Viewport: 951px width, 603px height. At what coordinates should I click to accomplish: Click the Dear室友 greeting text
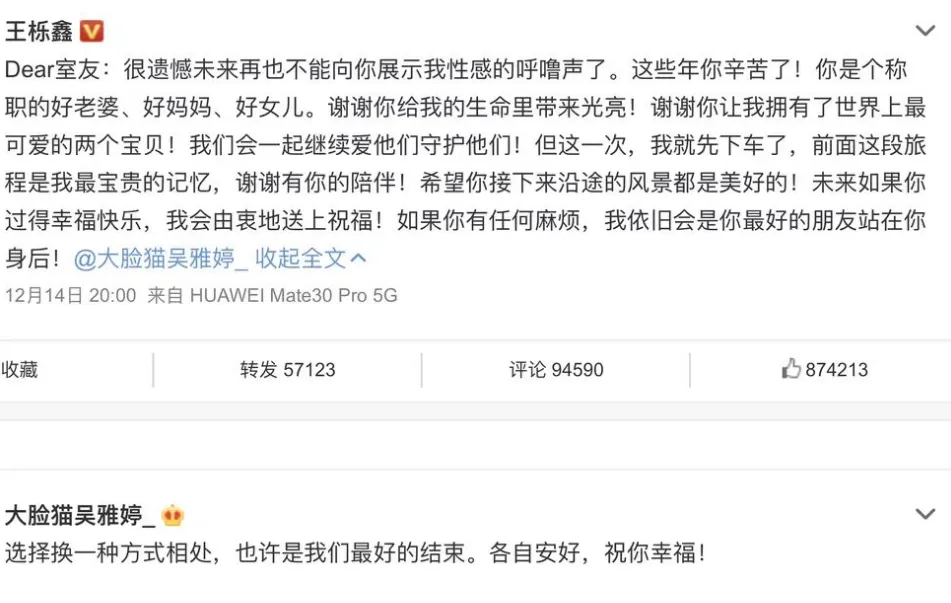[x=52, y=69]
